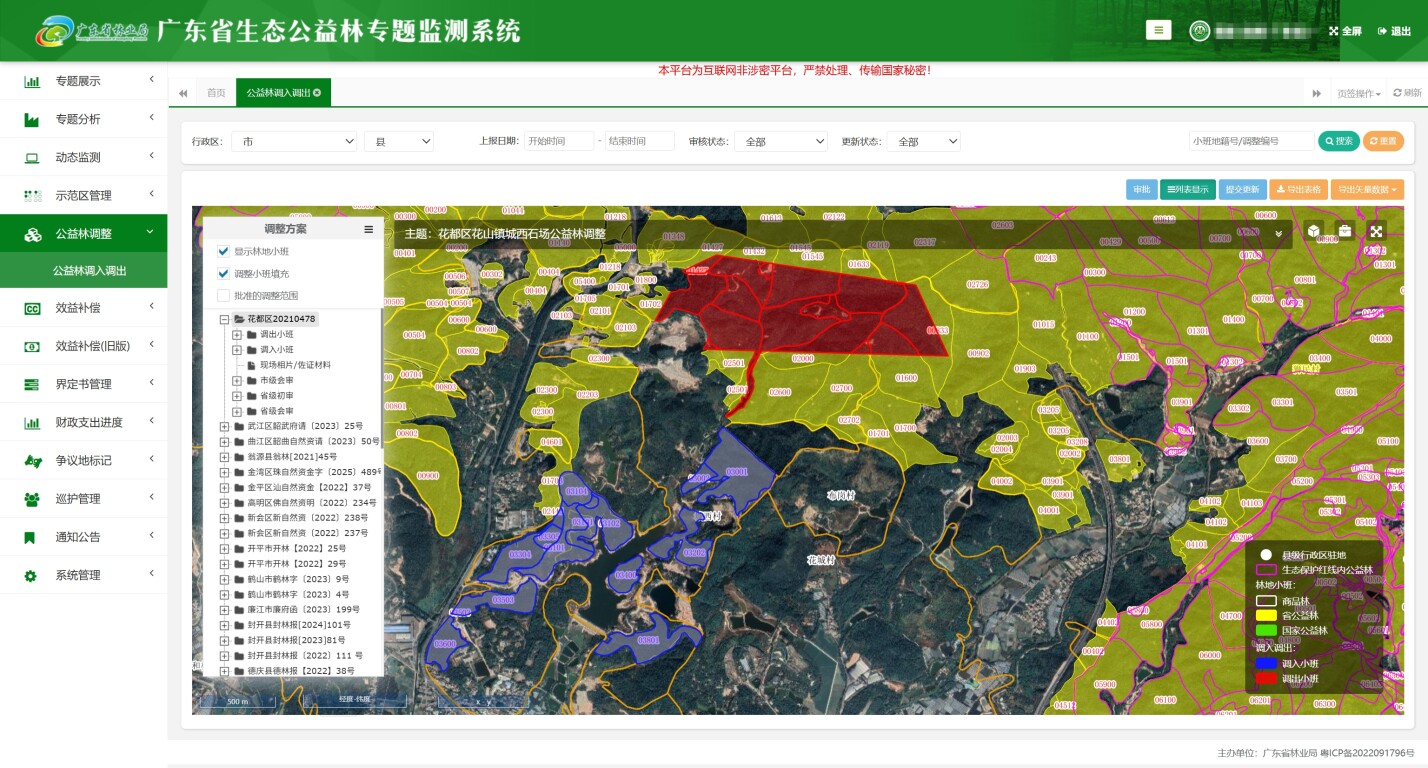Click the yellow 省公益林 legend swatch

point(1266,616)
